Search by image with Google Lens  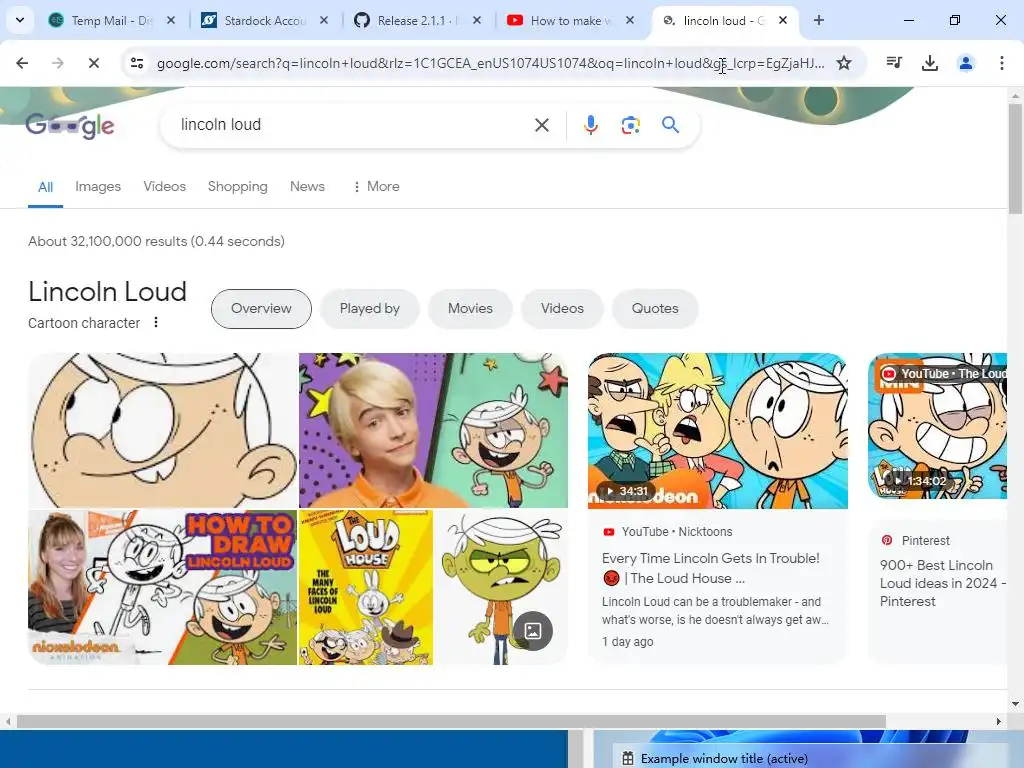[630, 125]
